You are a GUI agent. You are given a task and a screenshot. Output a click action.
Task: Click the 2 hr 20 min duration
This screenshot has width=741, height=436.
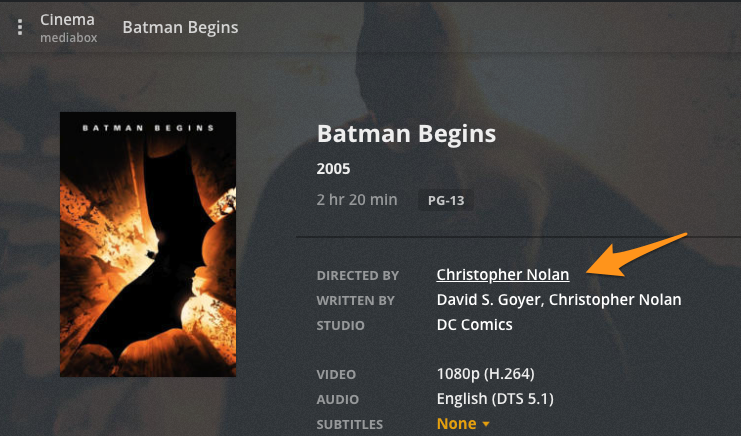357,200
